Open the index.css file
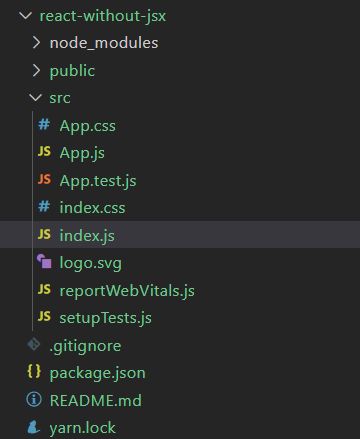The width and height of the screenshot is (360, 439). click(x=92, y=208)
